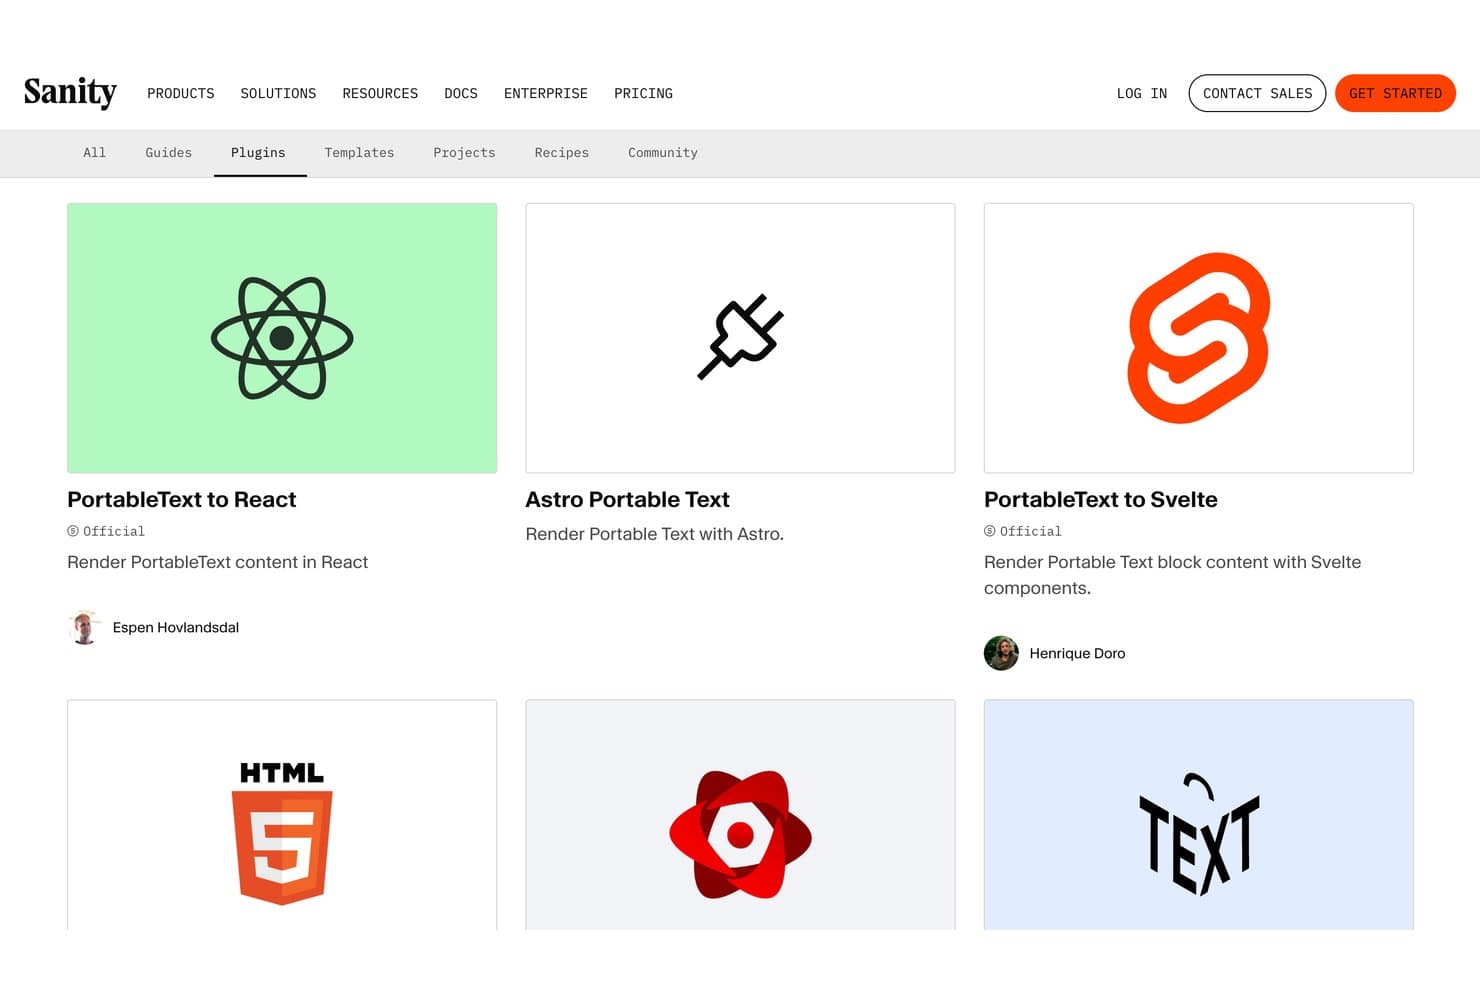Open the Pricing page

[x=643, y=93]
